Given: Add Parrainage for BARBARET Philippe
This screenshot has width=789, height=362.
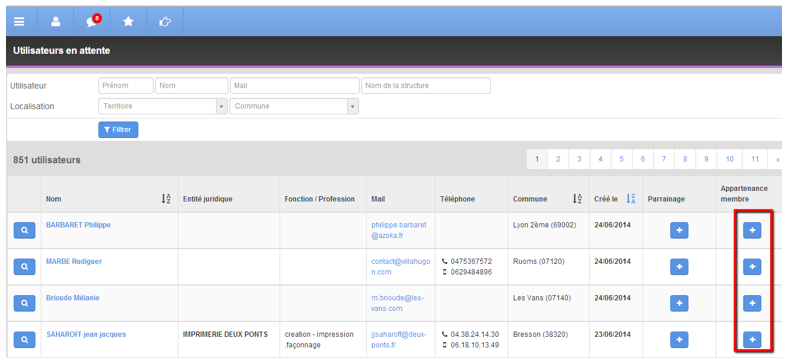Looking at the screenshot, I should click(679, 231).
